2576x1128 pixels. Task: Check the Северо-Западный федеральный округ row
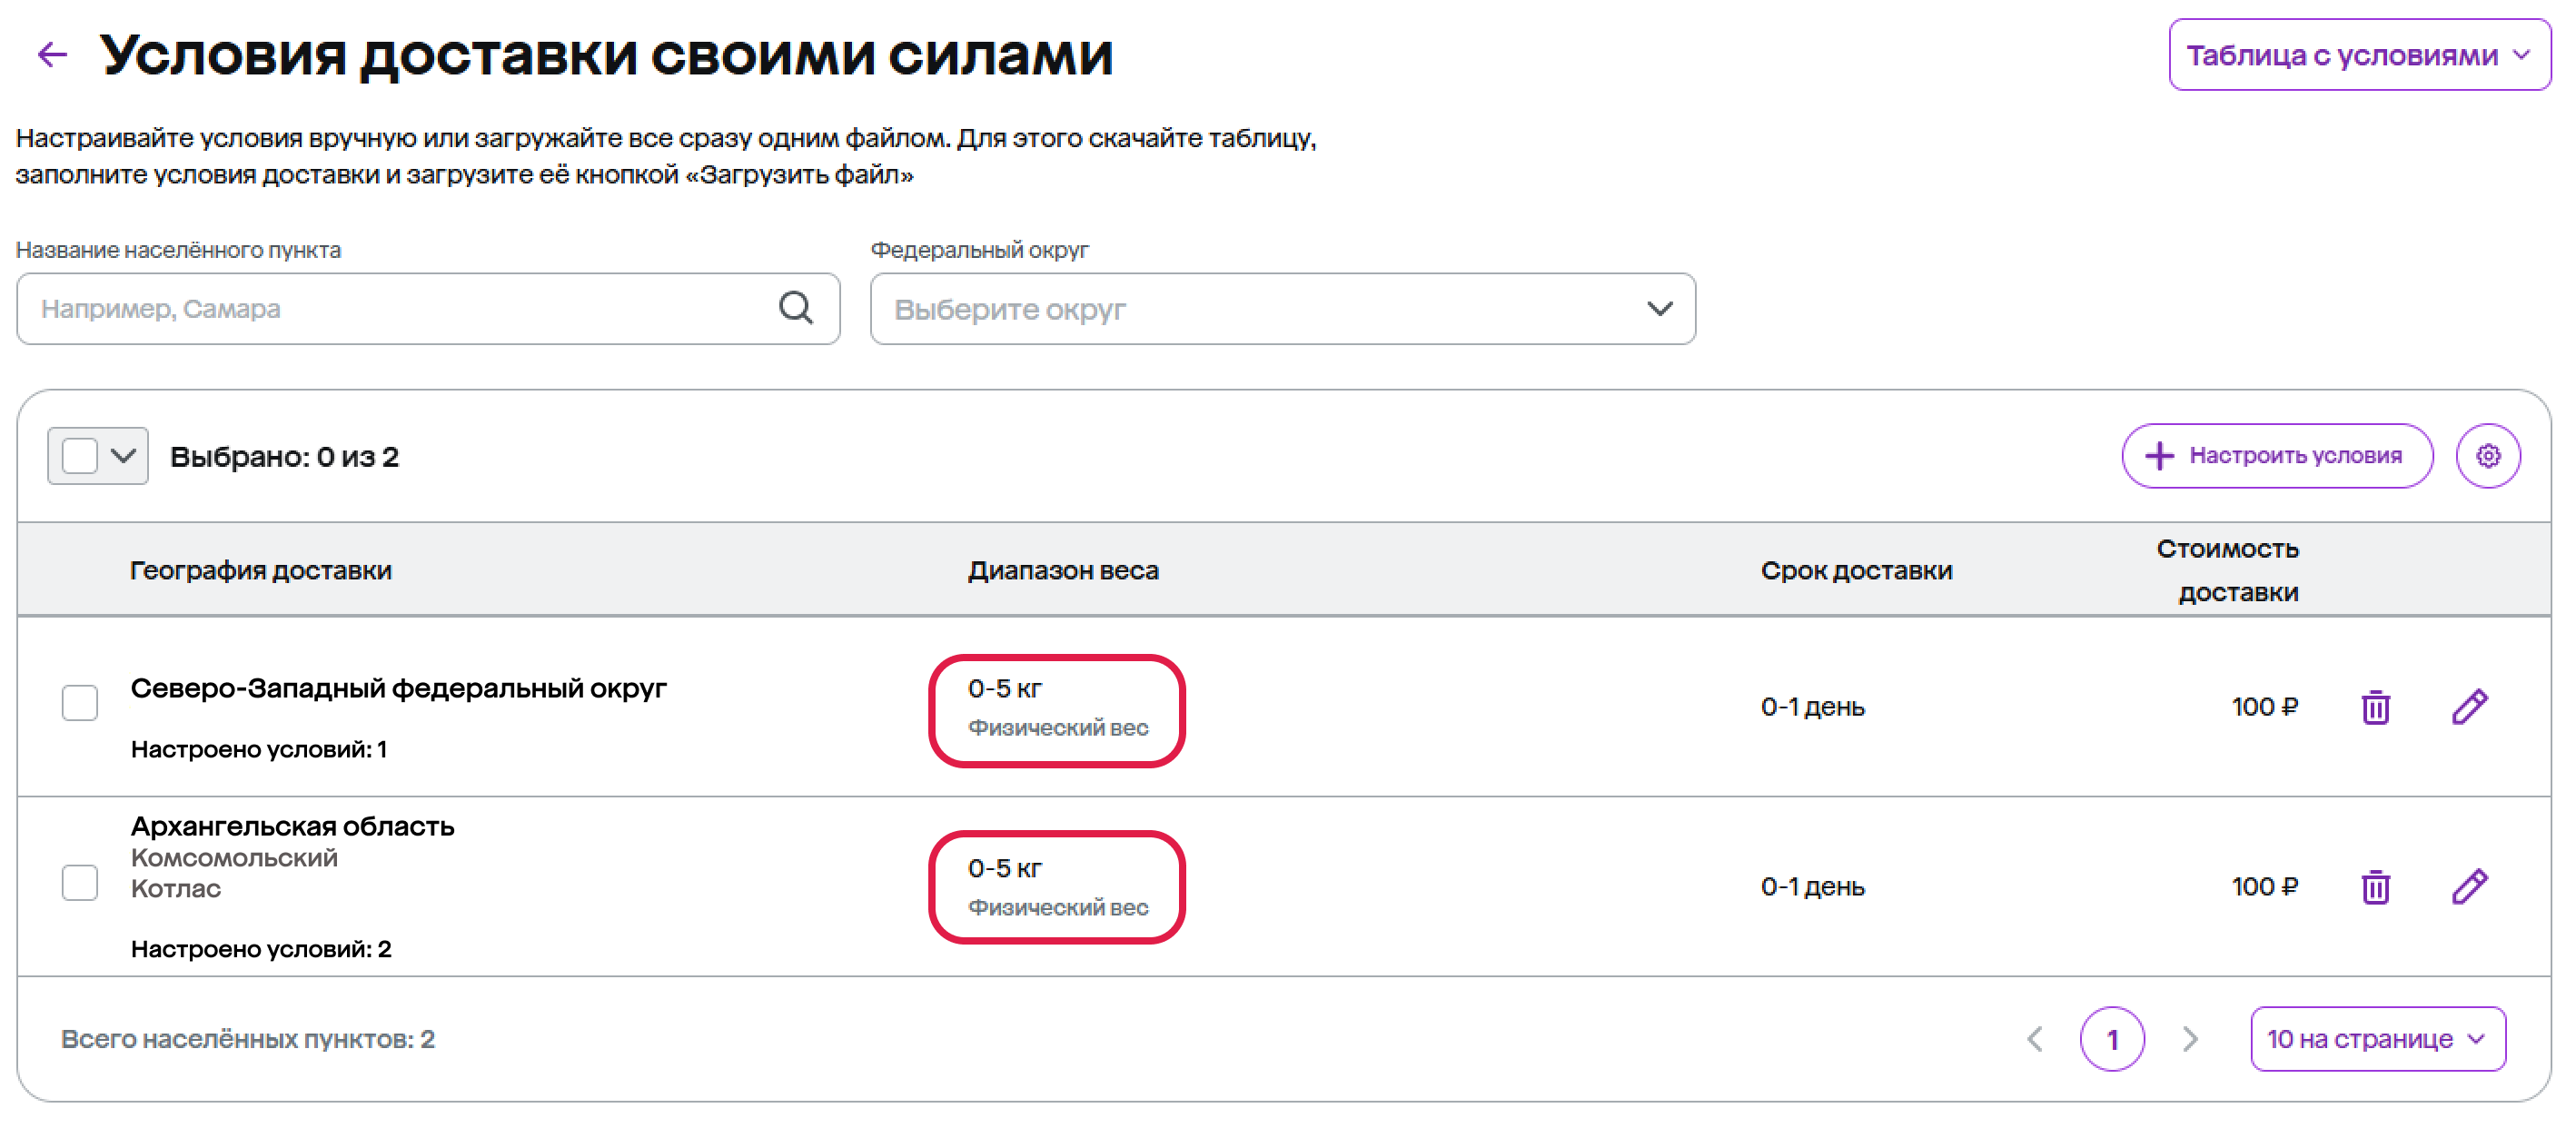[x=80, y=702]
